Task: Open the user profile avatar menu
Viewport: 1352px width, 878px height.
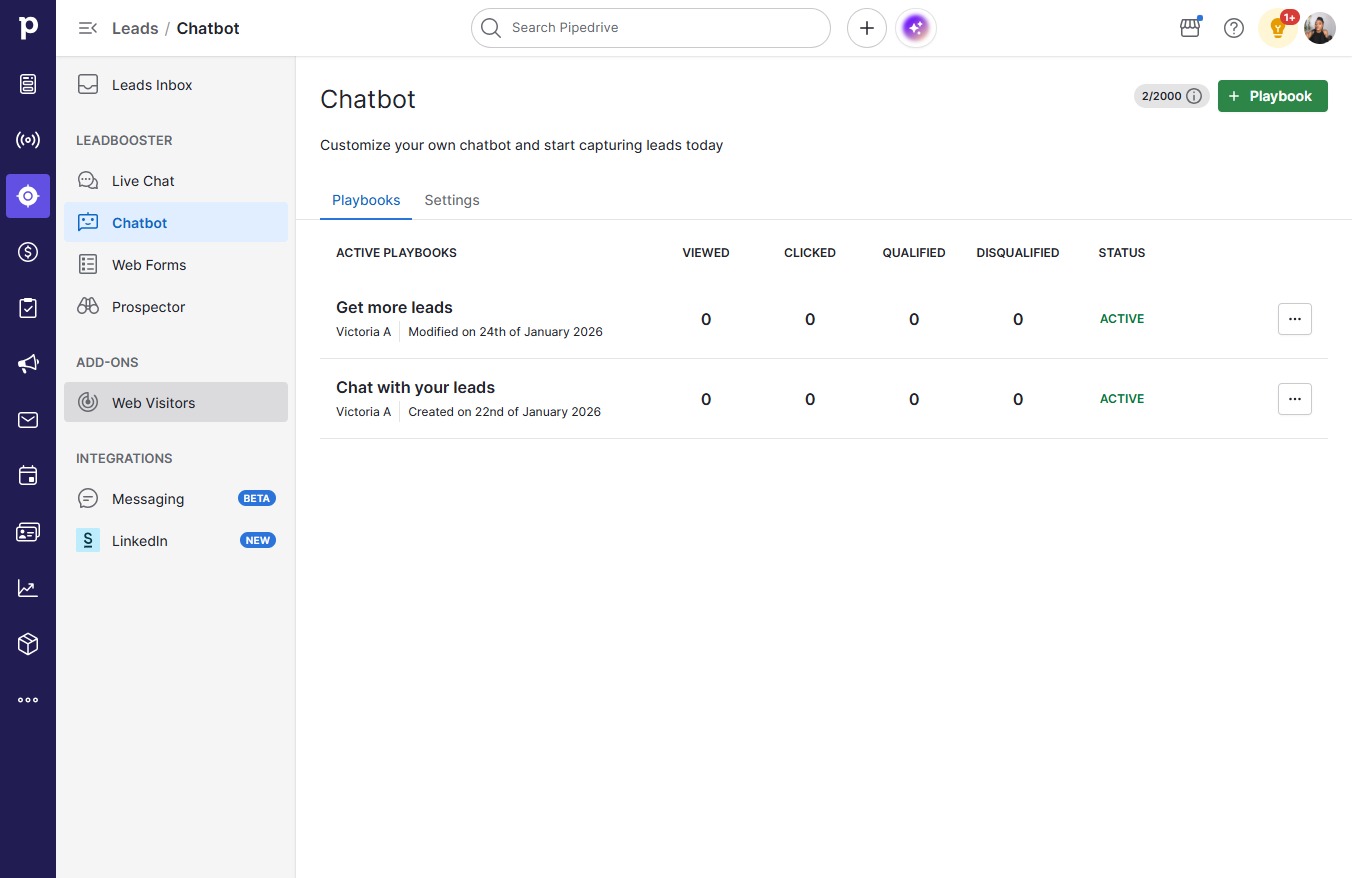Action: (1320, 28)
